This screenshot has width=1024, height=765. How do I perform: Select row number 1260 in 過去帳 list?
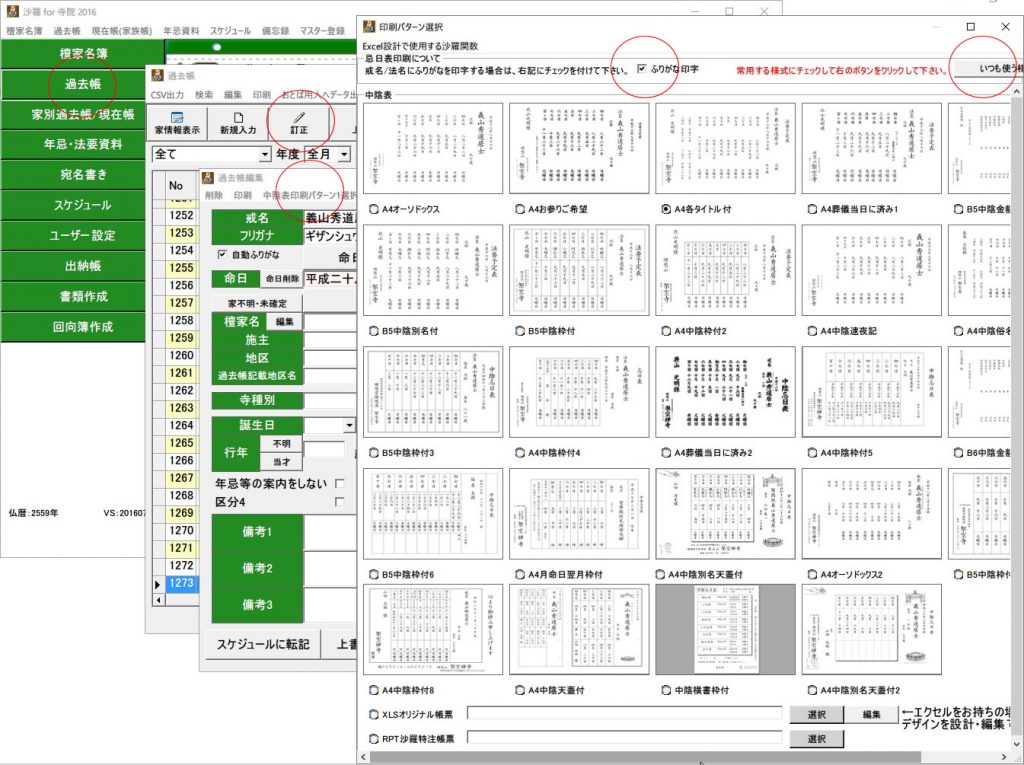click(x=181, y=355)
